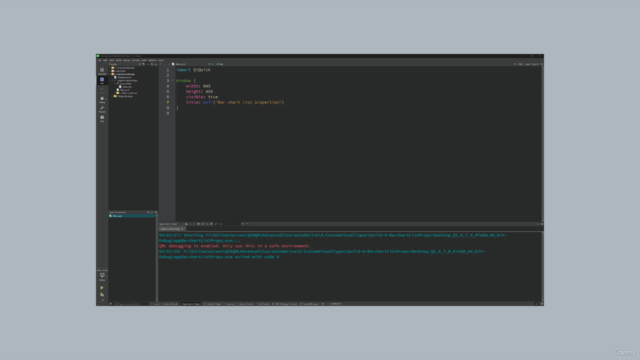Open the File menu
Image resolution: width=640 pixels, height=360 pixels.
pyautogui.click(x=100, y=60)
